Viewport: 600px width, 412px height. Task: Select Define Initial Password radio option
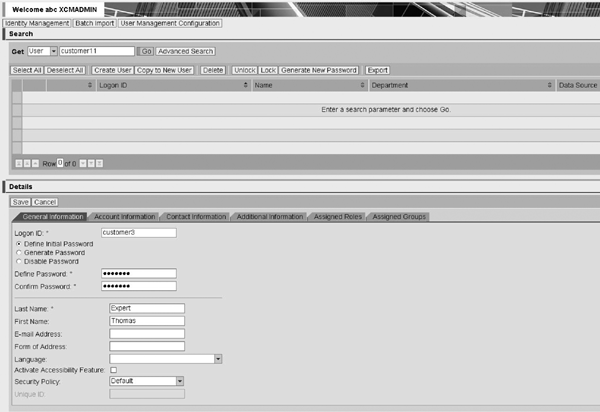[x=19, y=244]
